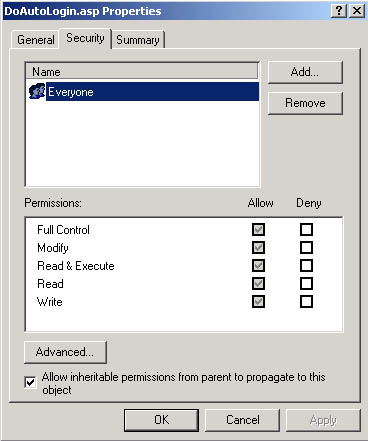Toggle Allow checkbox for Full Control
This screenshot has width=368, height=441.
point(258,230)
